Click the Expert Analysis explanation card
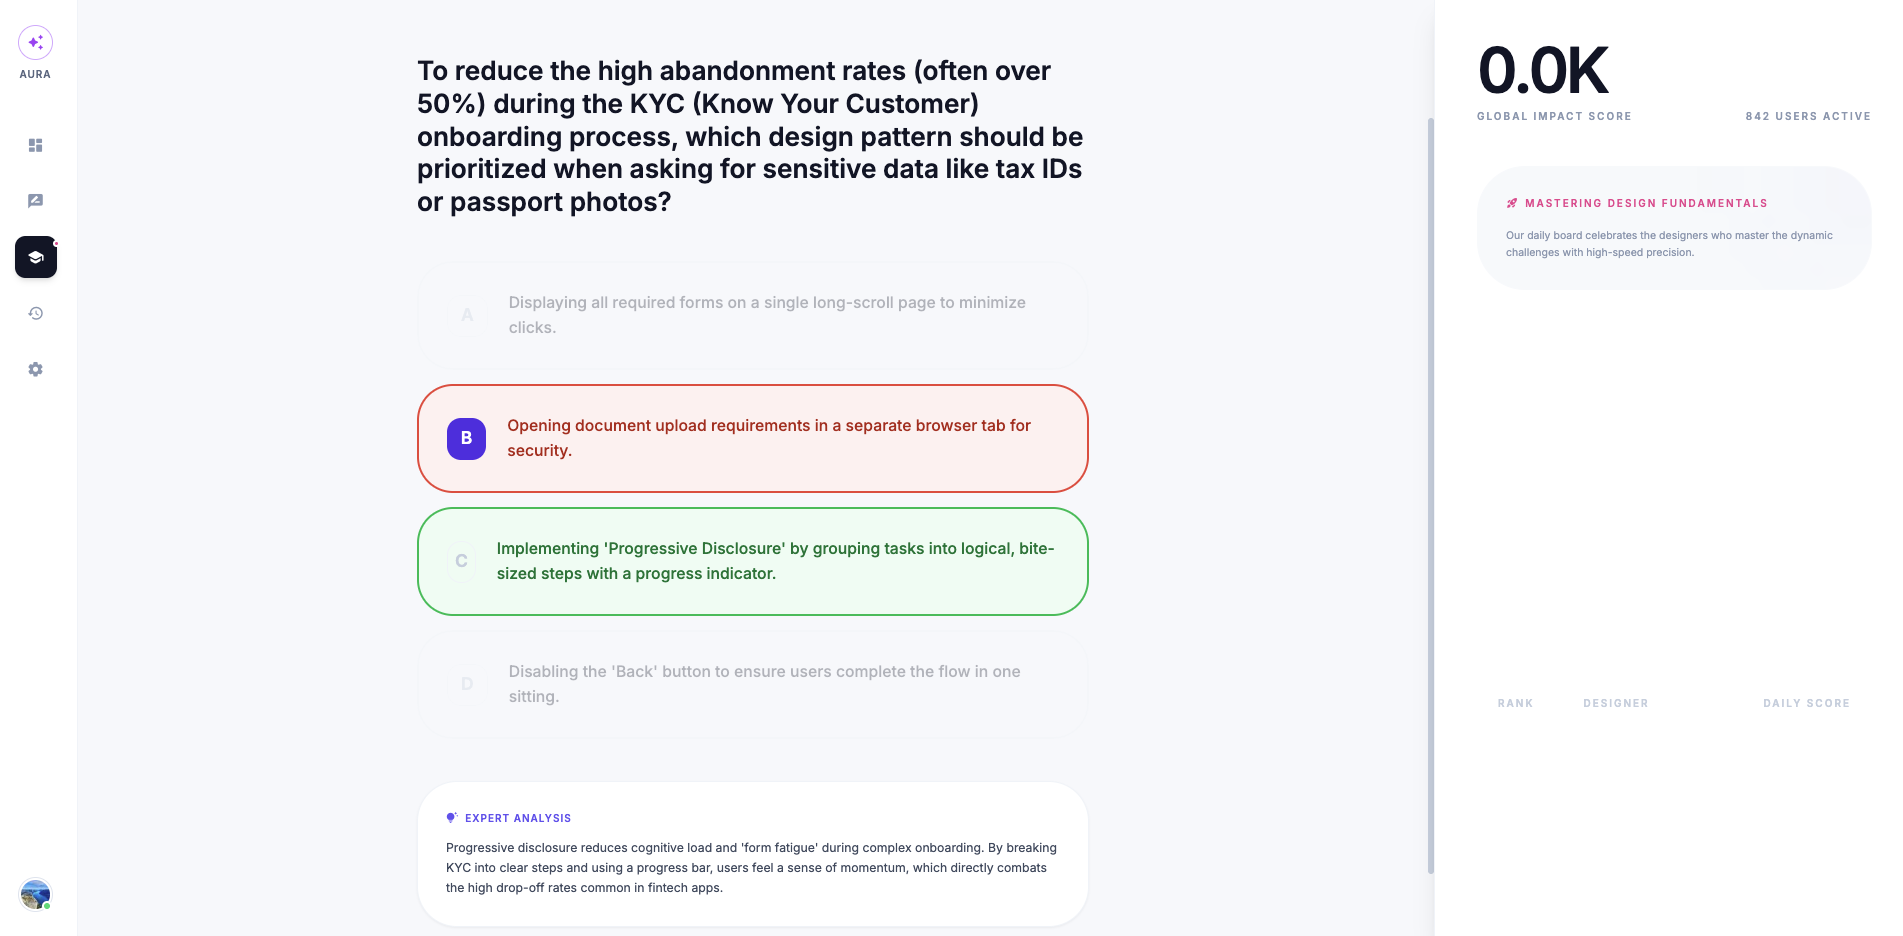The width and height of the screenshot is (1903, 936). click(x=752, y=854)
